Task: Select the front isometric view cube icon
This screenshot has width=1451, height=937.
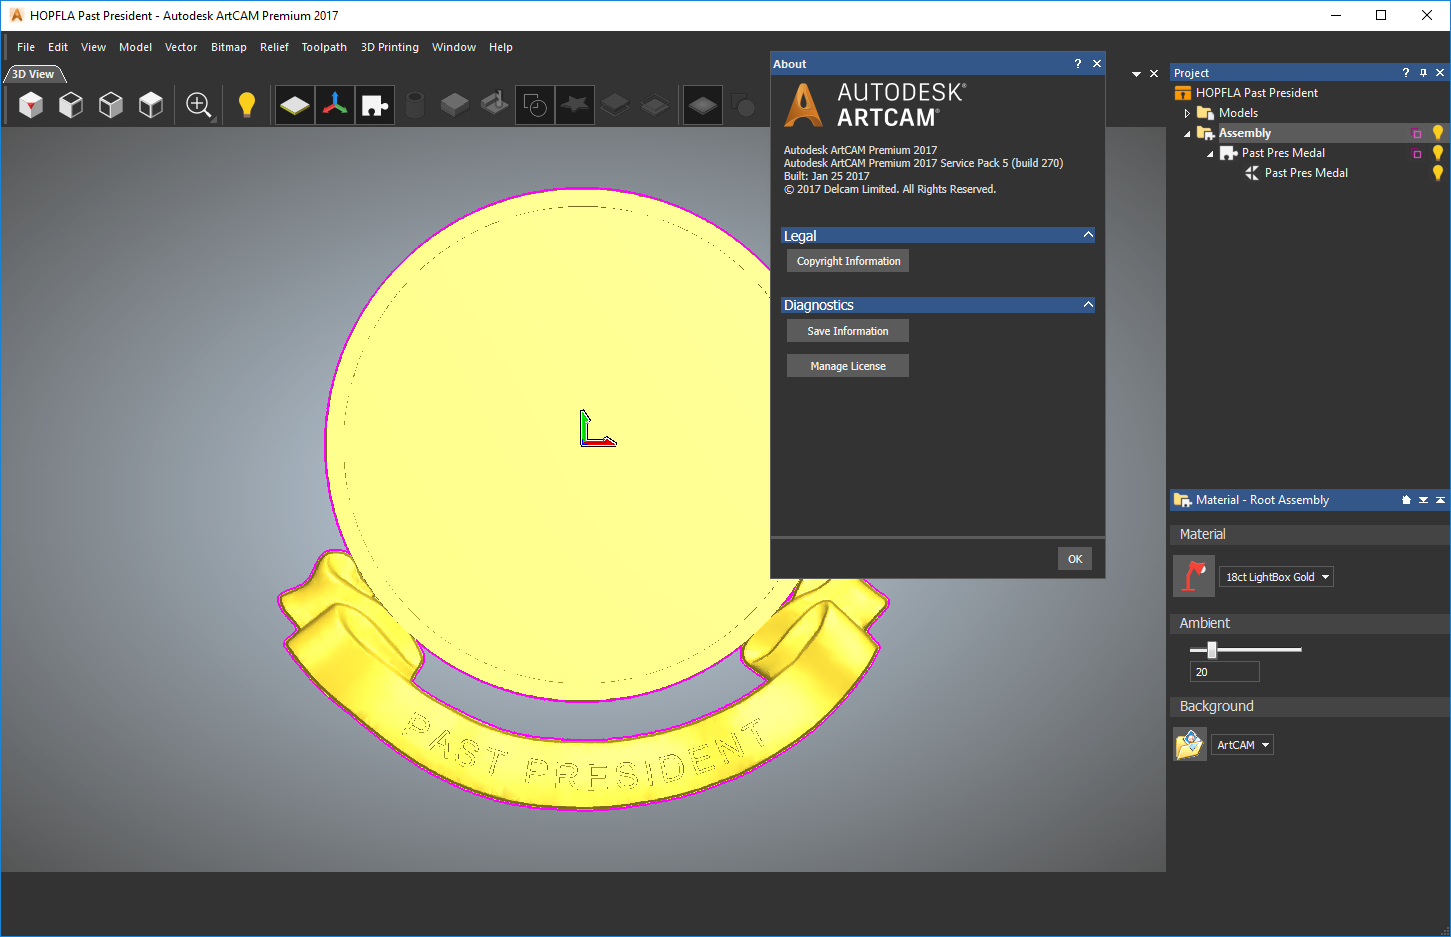Action: [31, 104]
